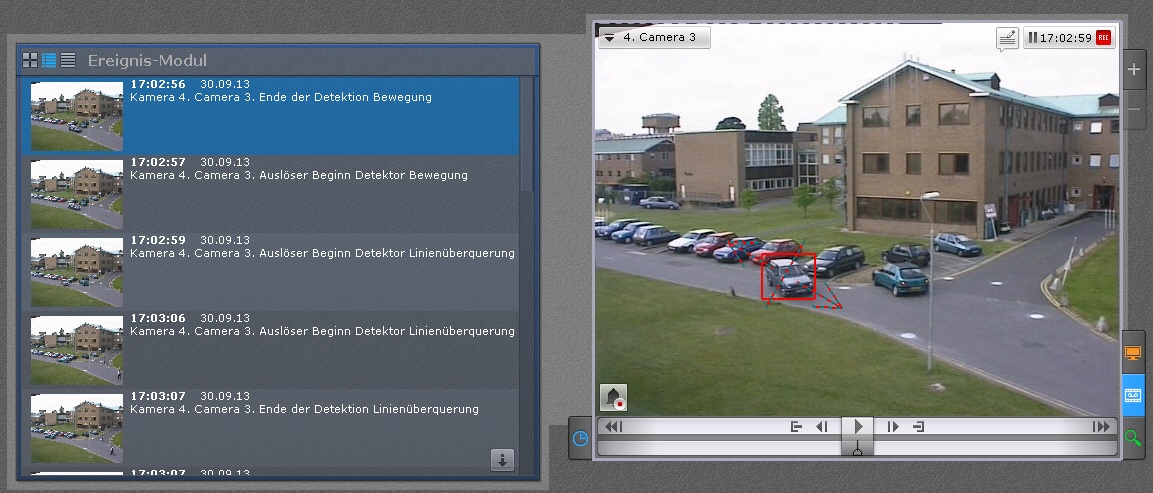This screenshot has width=1153, height=493.
Task: Select event 17:02:57 Auslöser Beginn Detektor Bewegung
Action: pyautogui.click(x=271, y=194)
